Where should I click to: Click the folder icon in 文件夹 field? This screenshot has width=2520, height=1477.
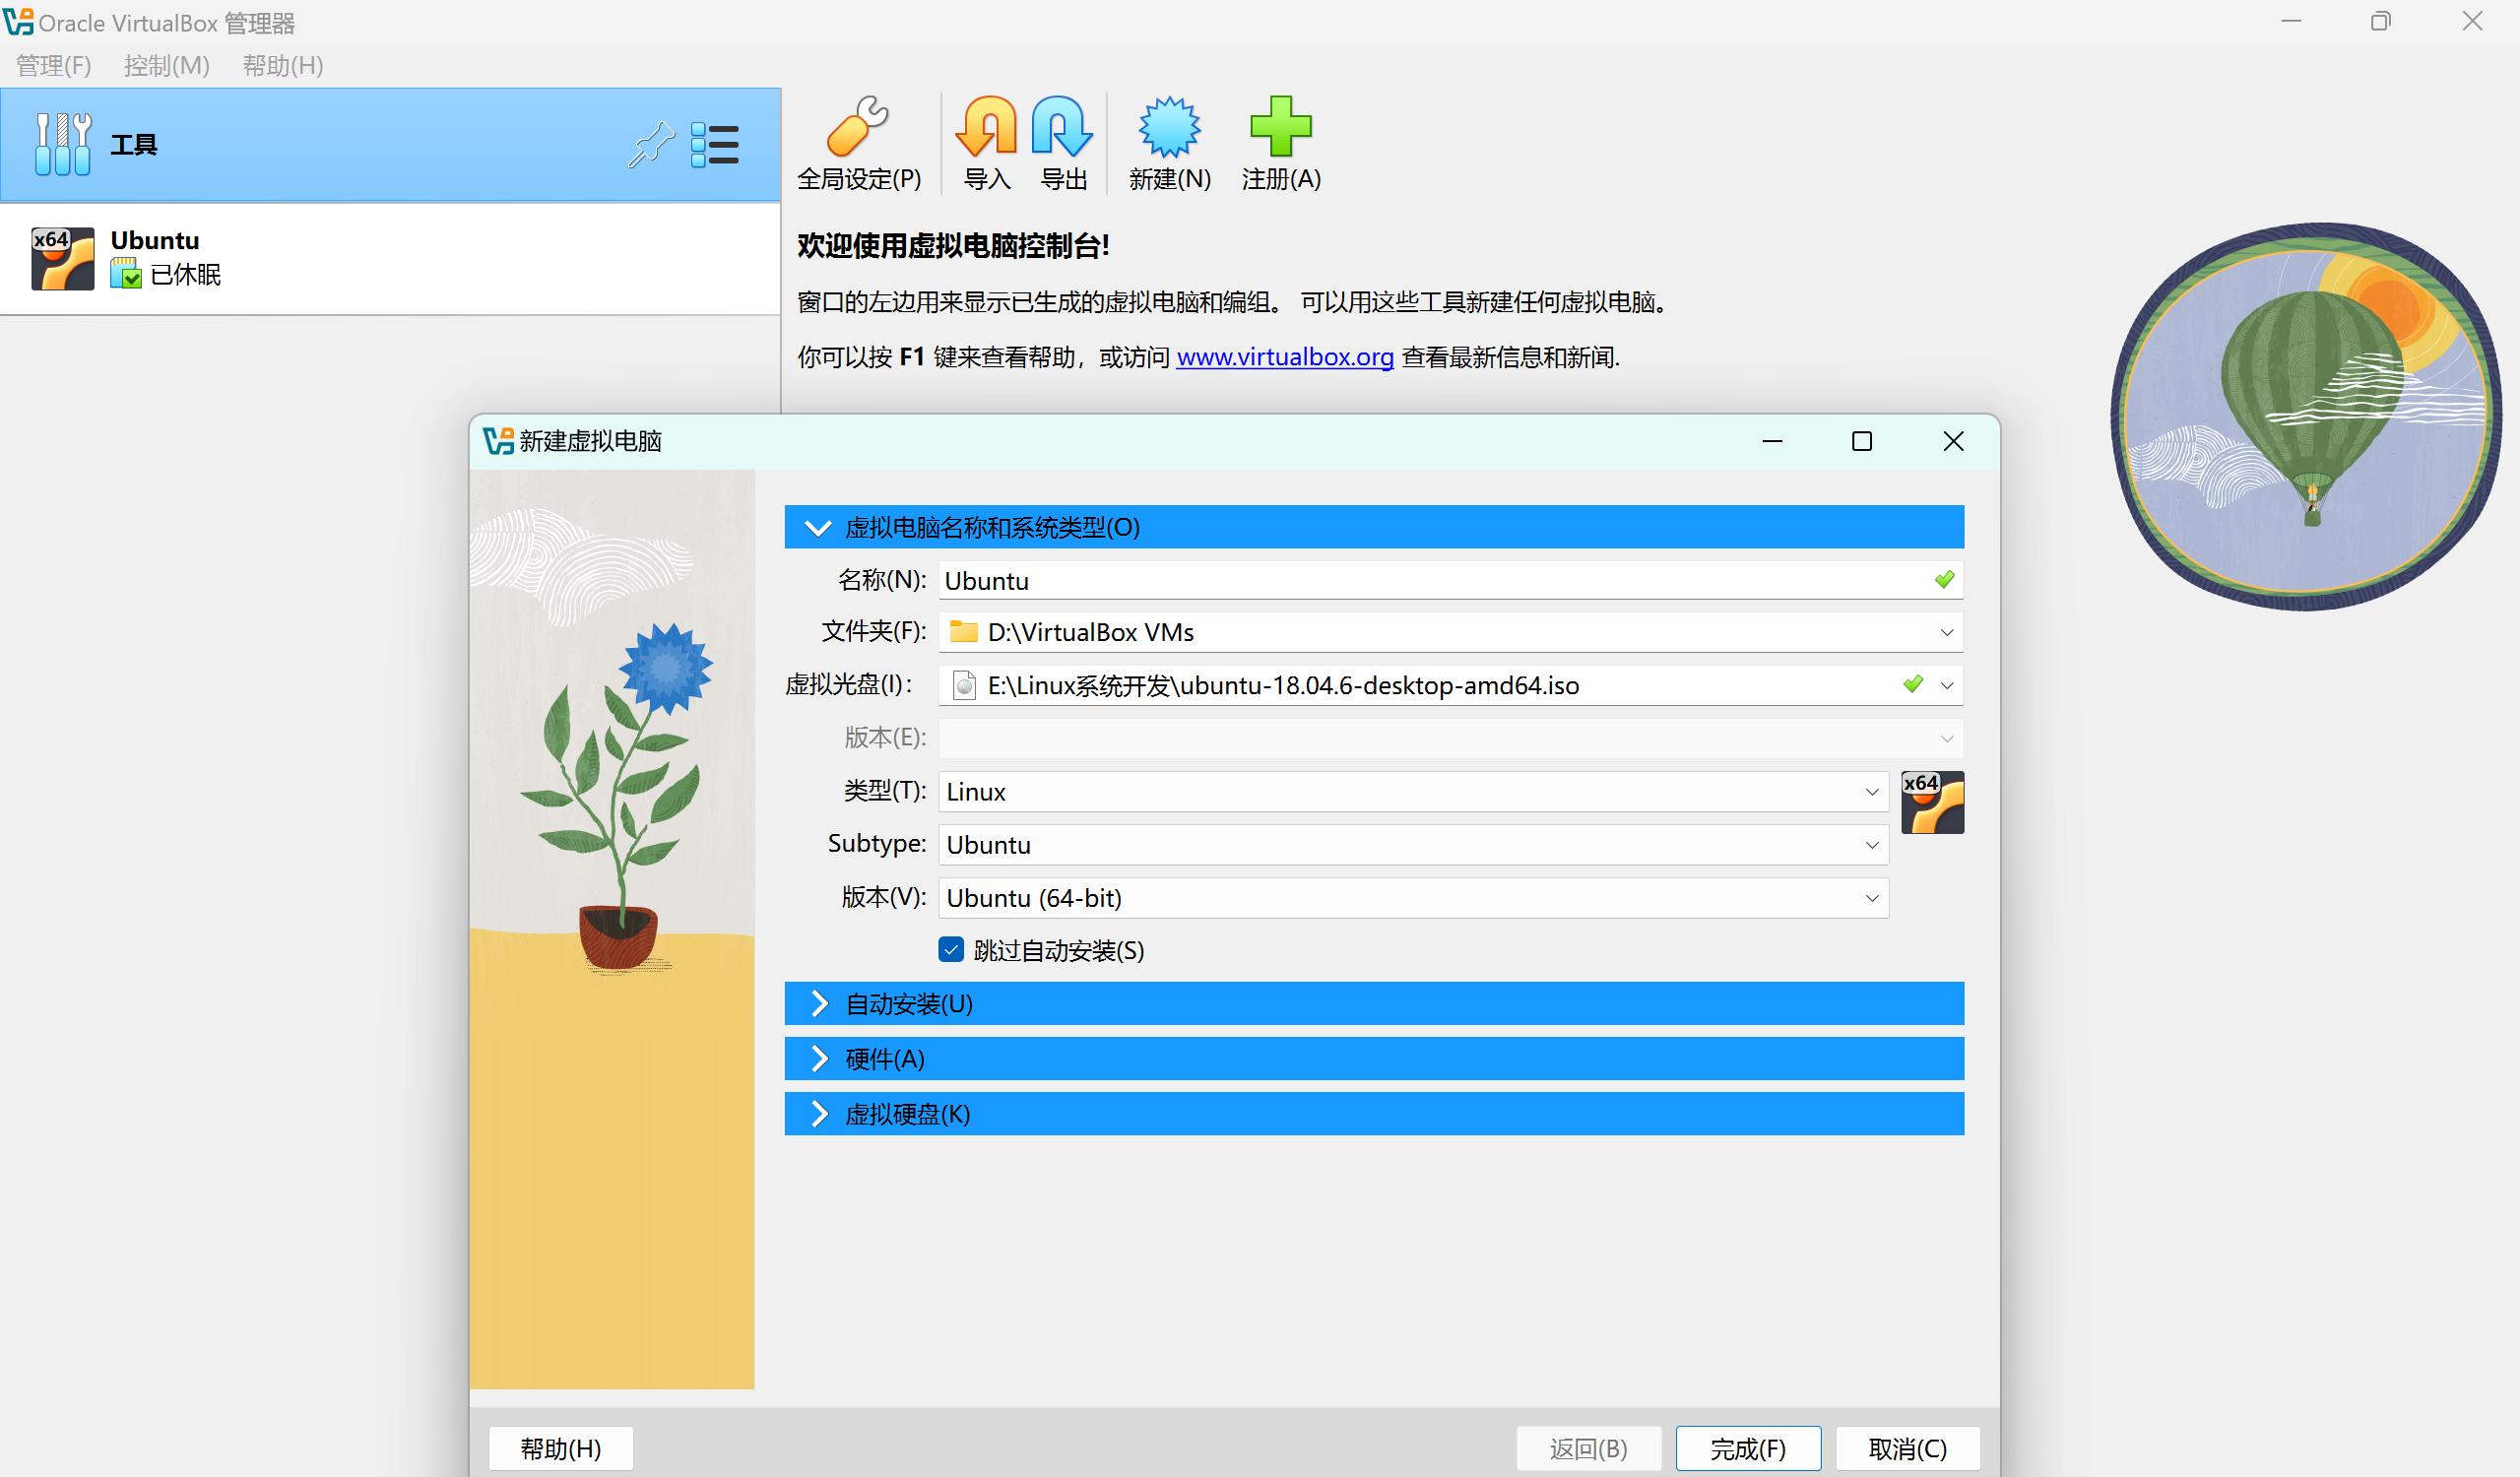pyautogui.click(x=963, y=631)
